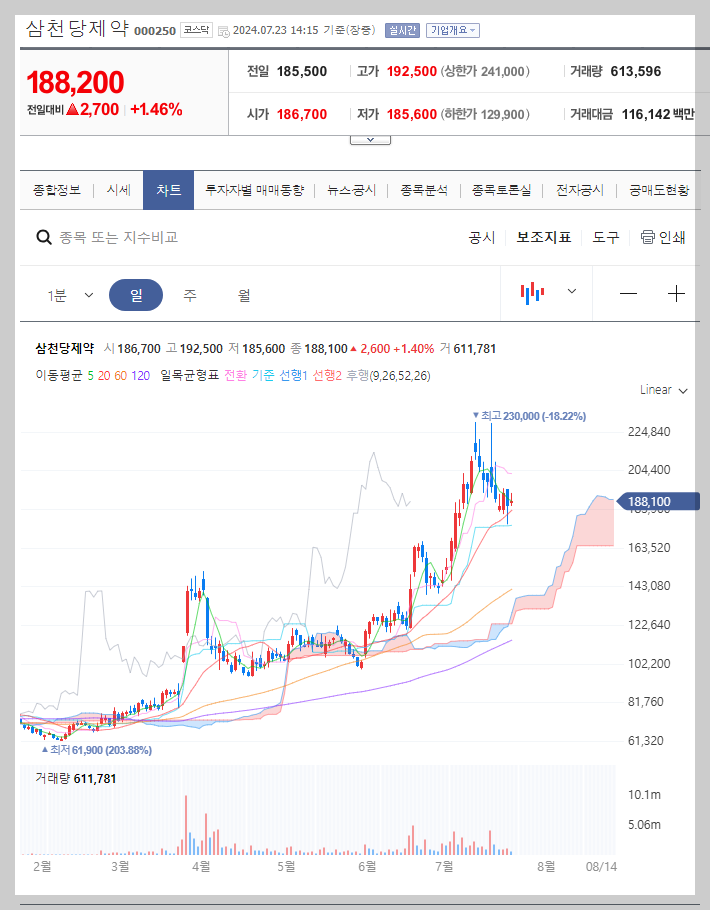Click the 이동평균 indicator label
Image resolution: width=710 pixels, height=910 pixels.
point(59,375)
